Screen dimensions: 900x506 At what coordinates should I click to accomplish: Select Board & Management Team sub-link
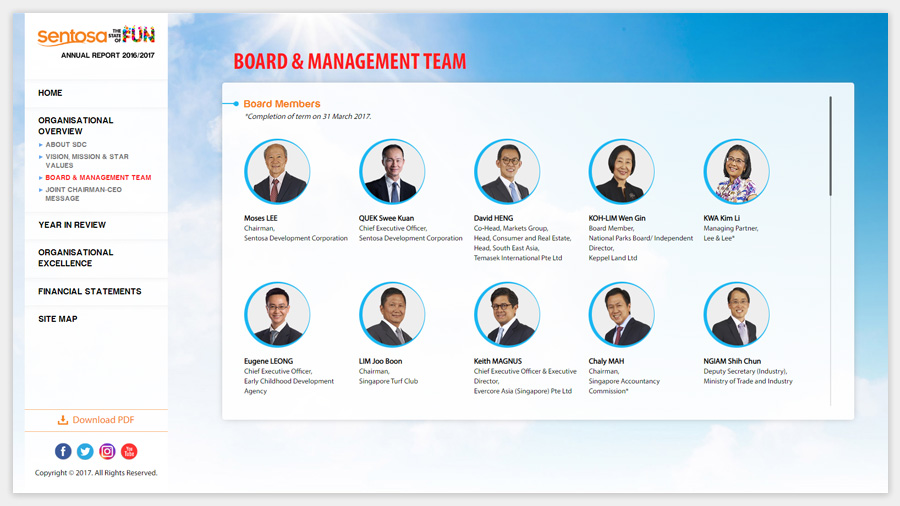click(x=98, y=178)
